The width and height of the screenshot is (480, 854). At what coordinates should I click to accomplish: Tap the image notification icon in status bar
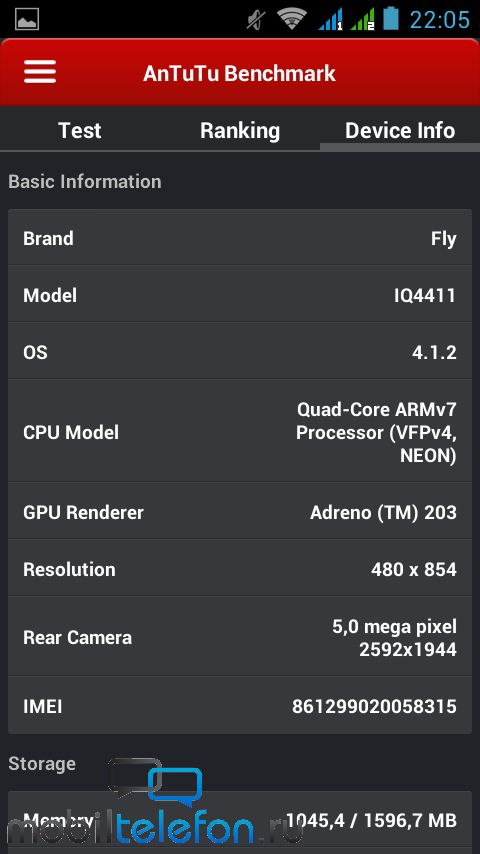[x=27, y=19]
